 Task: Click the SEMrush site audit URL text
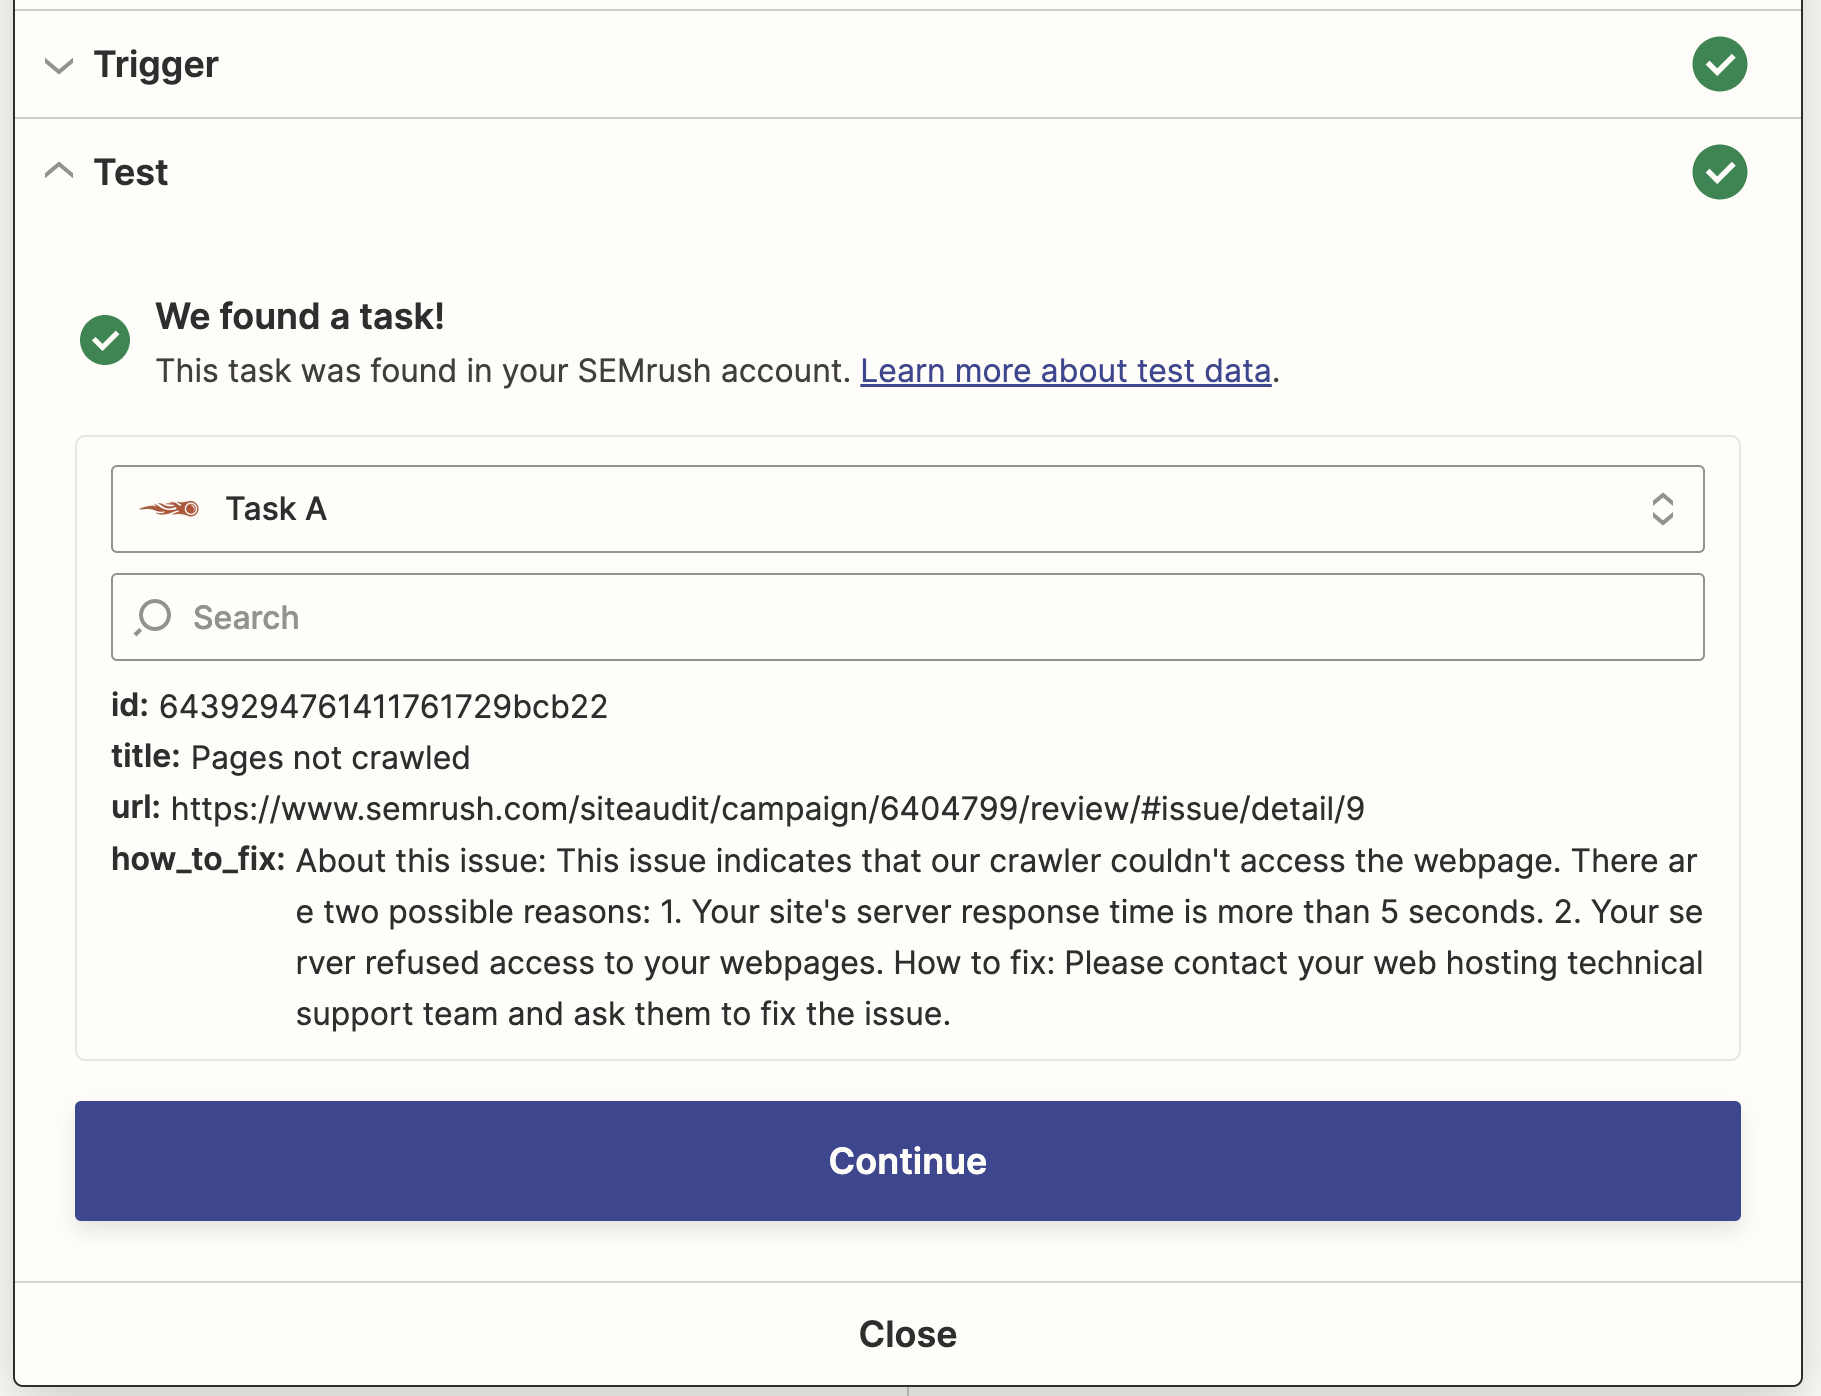768,809
